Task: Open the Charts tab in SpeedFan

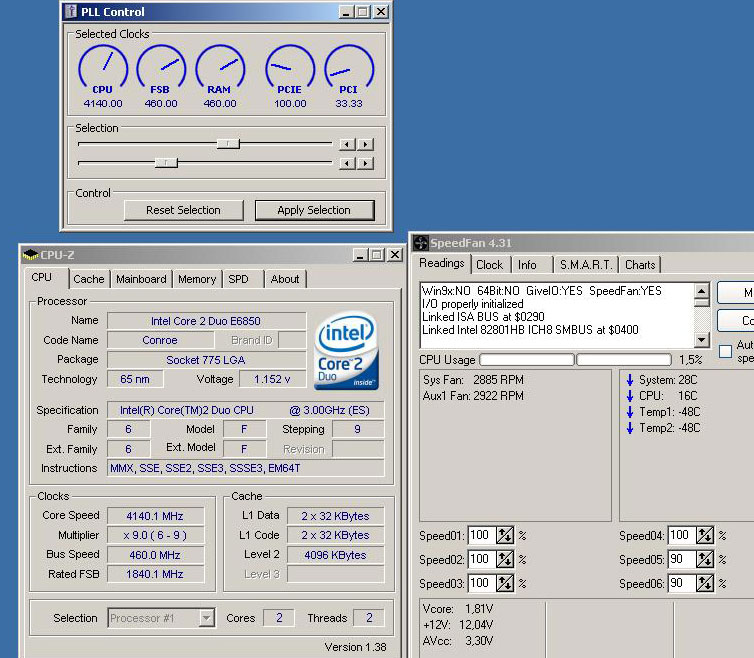Action: (x=640, y=265)
